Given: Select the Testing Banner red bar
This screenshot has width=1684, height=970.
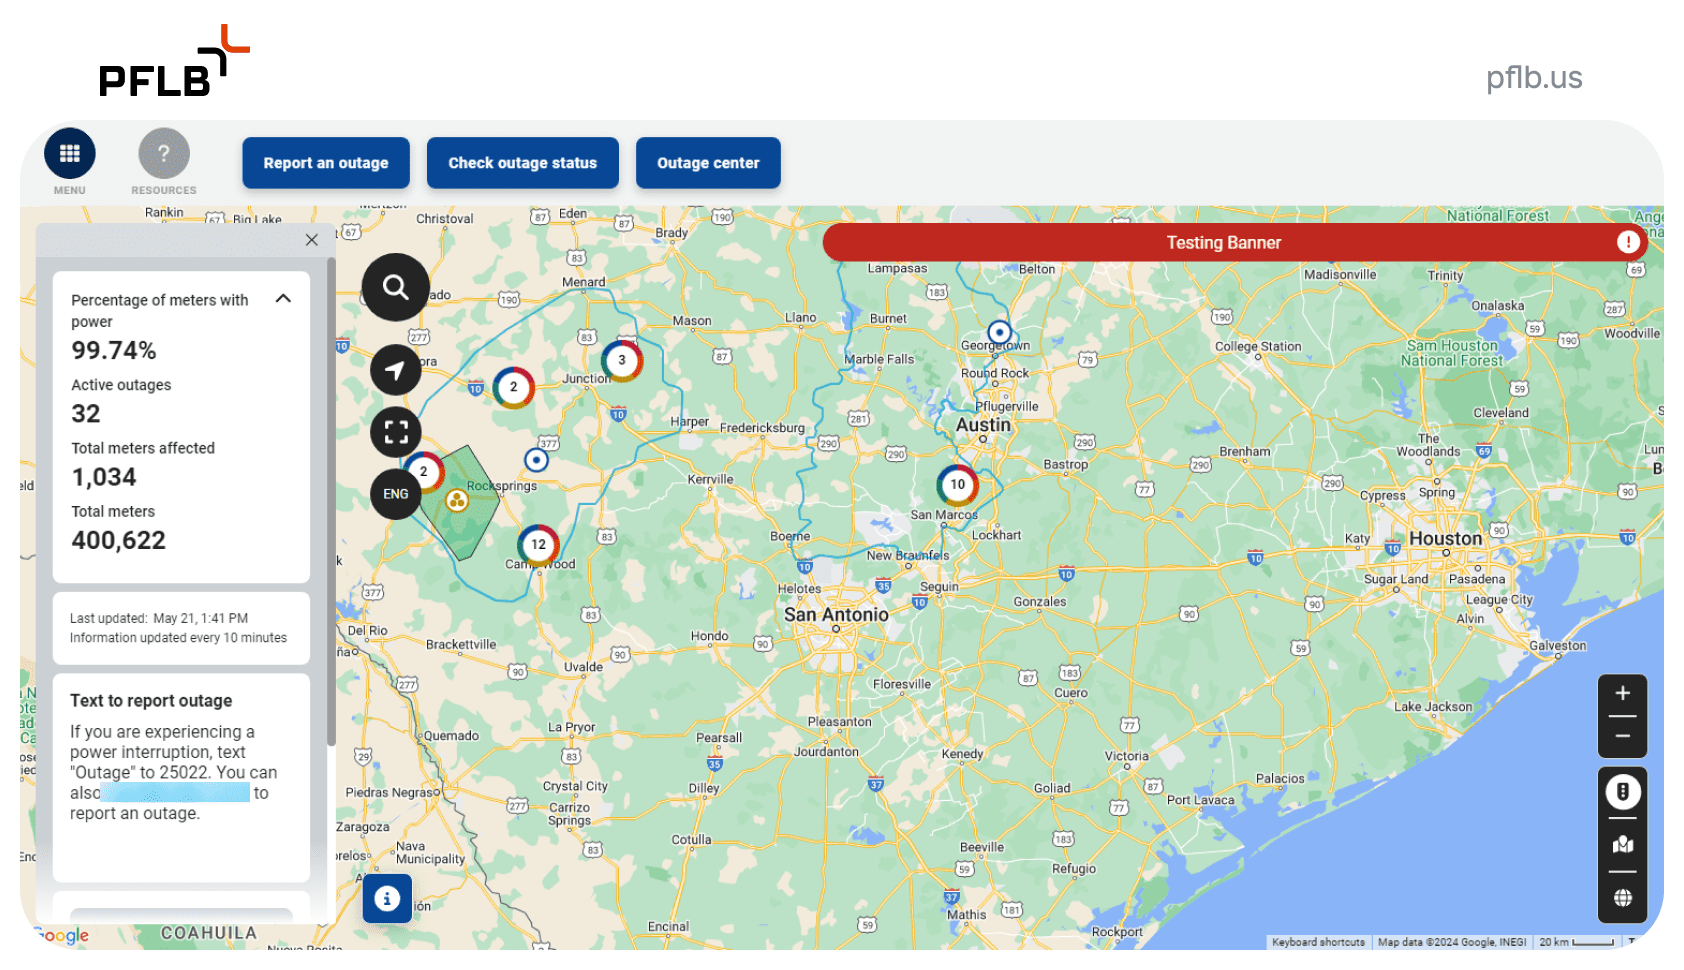Looking at the screenshot, I should point(1234,242).
